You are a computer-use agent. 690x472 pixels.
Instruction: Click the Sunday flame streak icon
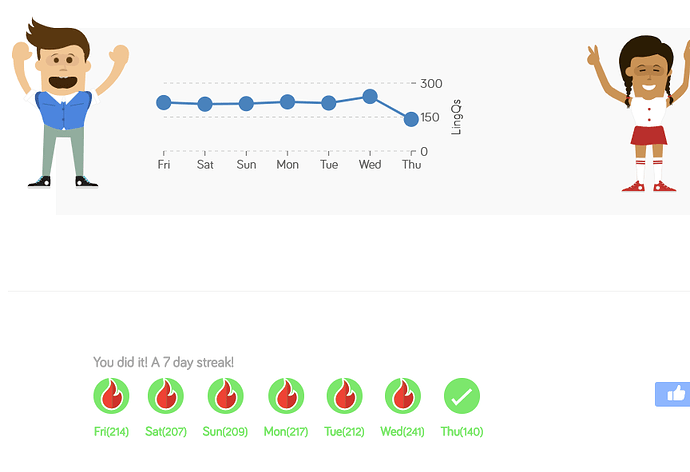[225, 396]
